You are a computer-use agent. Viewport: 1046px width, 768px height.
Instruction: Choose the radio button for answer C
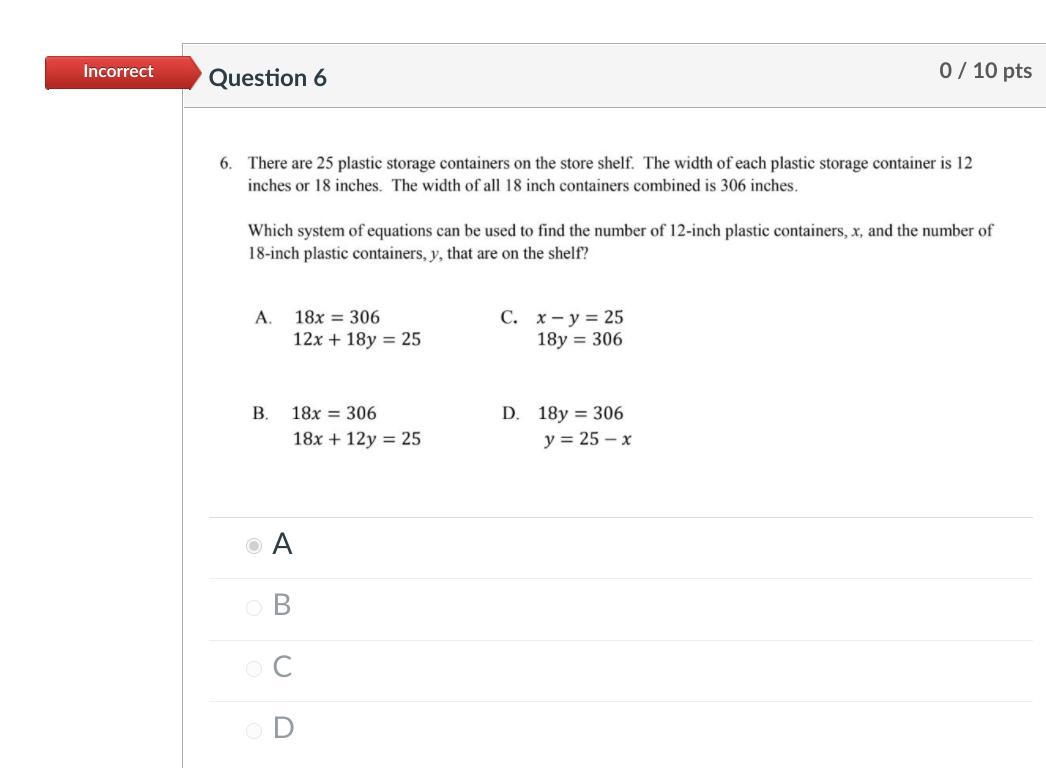click(254, 668)
